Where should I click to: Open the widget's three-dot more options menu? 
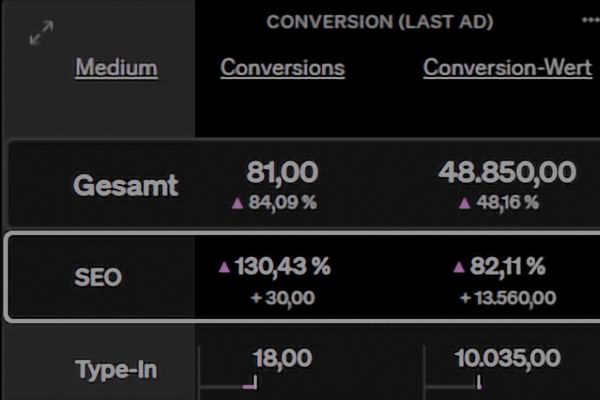pyautogui.click(x=589, y=20)
